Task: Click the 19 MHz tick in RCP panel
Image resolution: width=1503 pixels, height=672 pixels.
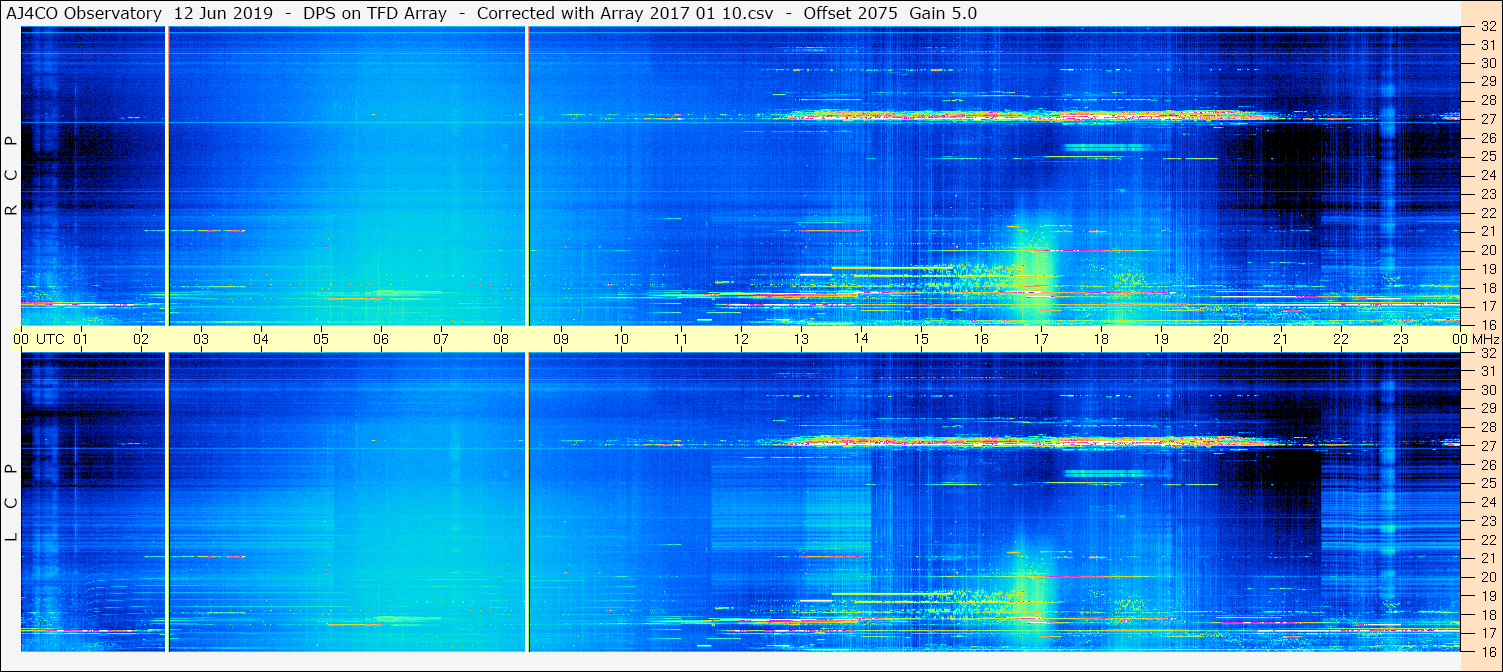Action: click(1488, 268)
